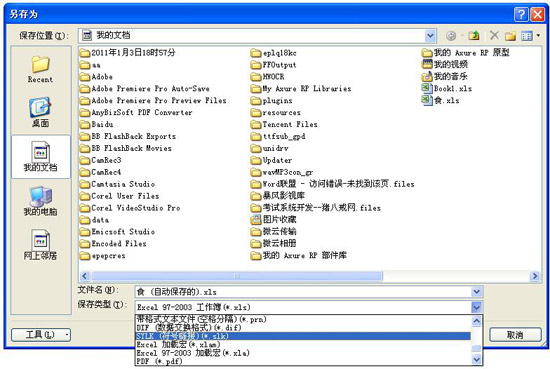Image resolution: width=550 pixels, height=369 pixels.
Task: Go to the 桌面 desktop shortcut
Action: pyautogui.click(x=40, y=112)
